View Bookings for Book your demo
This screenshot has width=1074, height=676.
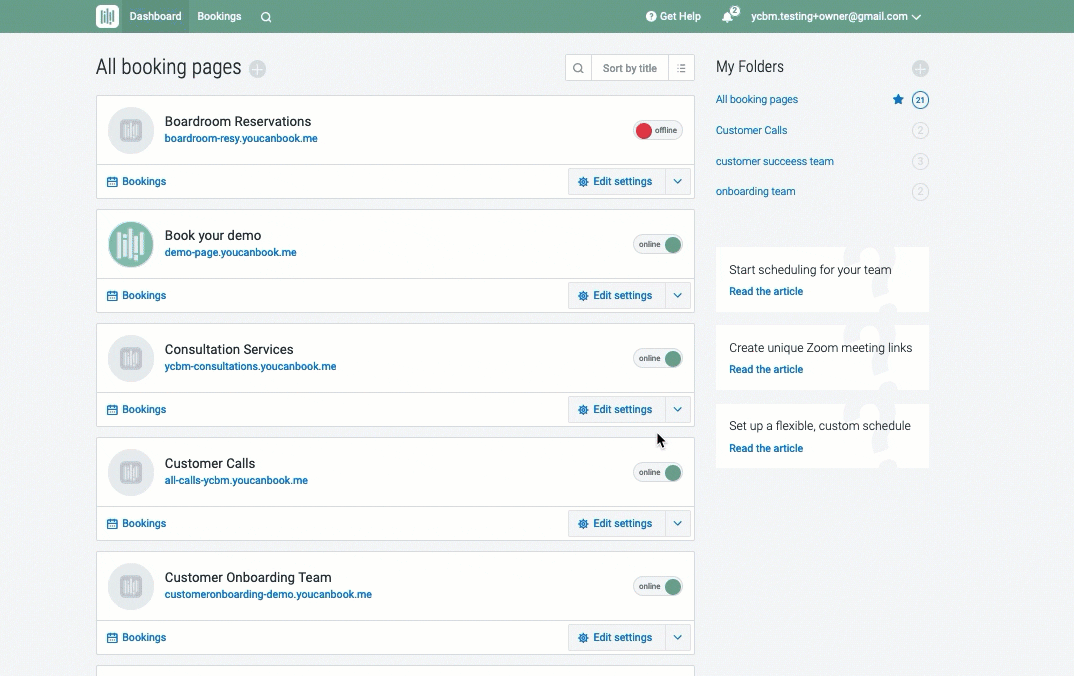pyautogui.click(x=137, y=295)
